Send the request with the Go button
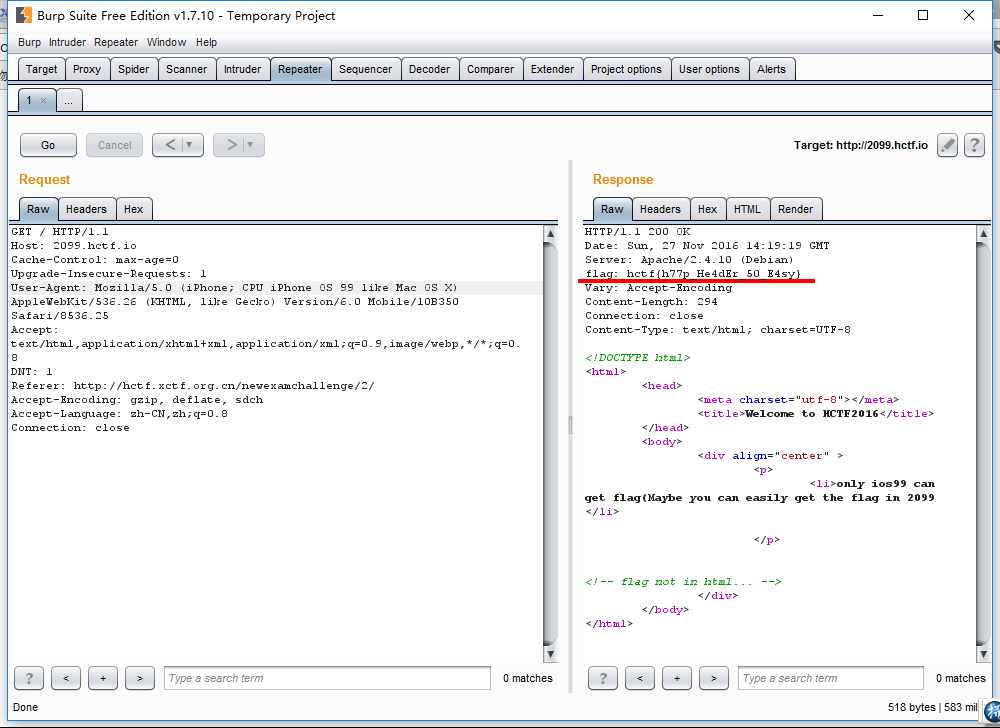This screenshot has height=728, width=1000. (x=48, y=145)
